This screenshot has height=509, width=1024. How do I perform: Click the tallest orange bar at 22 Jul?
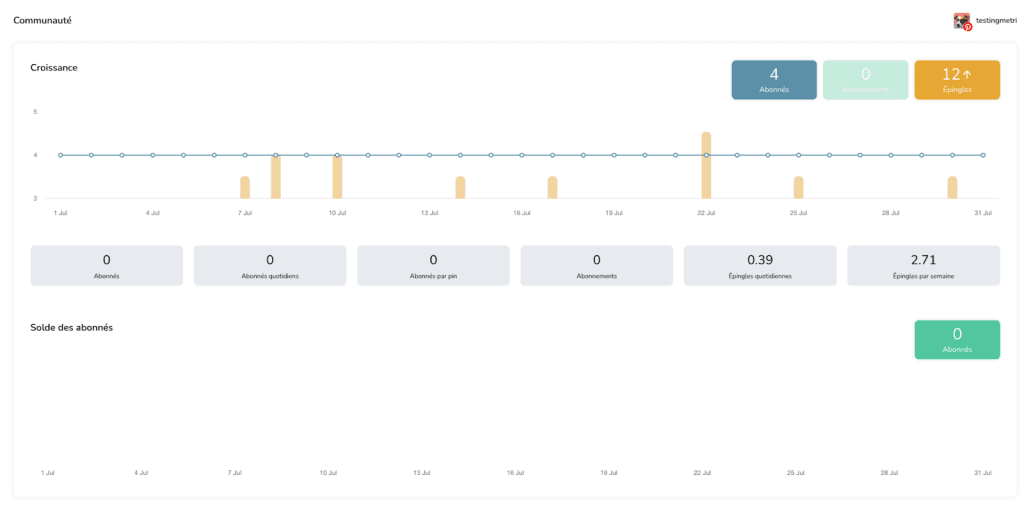(706, 166)
